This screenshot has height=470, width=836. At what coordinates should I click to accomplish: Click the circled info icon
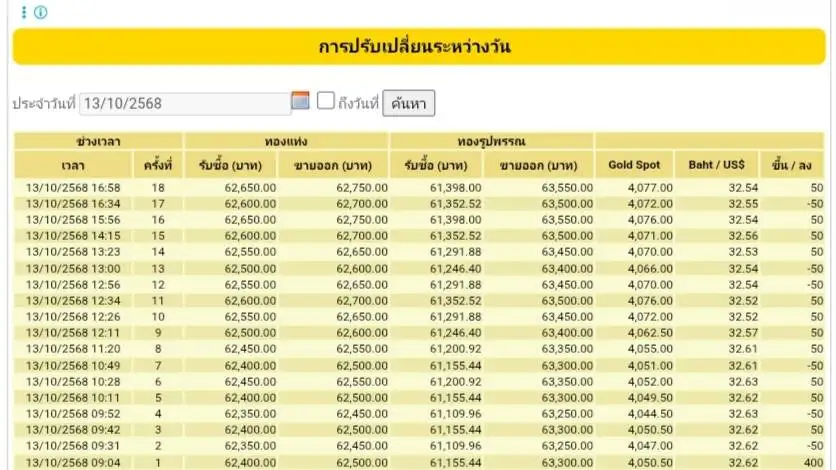[x=40, y=13]
